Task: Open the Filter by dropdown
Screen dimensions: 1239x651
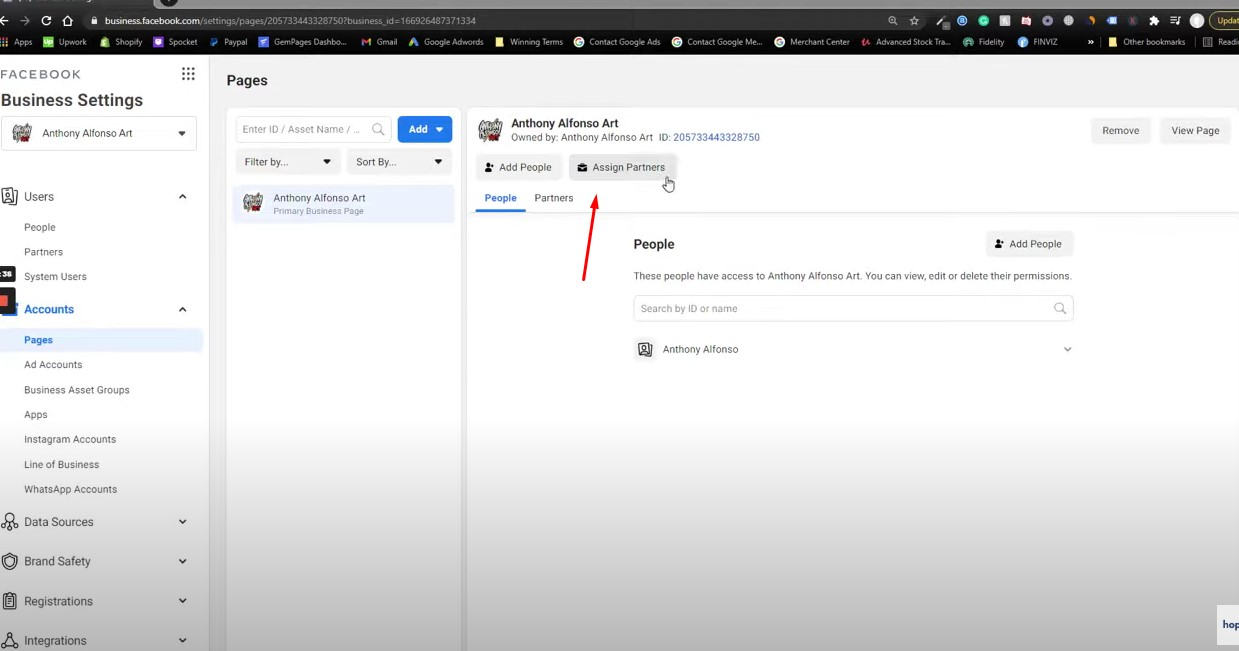Action: 288,161
